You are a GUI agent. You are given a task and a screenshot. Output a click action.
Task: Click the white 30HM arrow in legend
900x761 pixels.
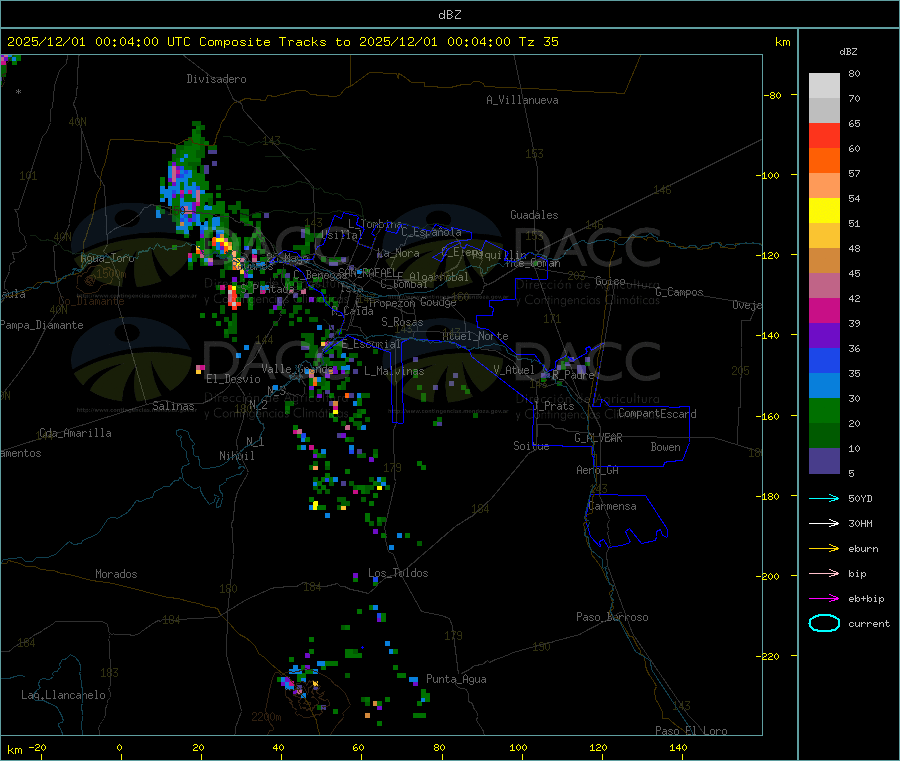(824, 523)
